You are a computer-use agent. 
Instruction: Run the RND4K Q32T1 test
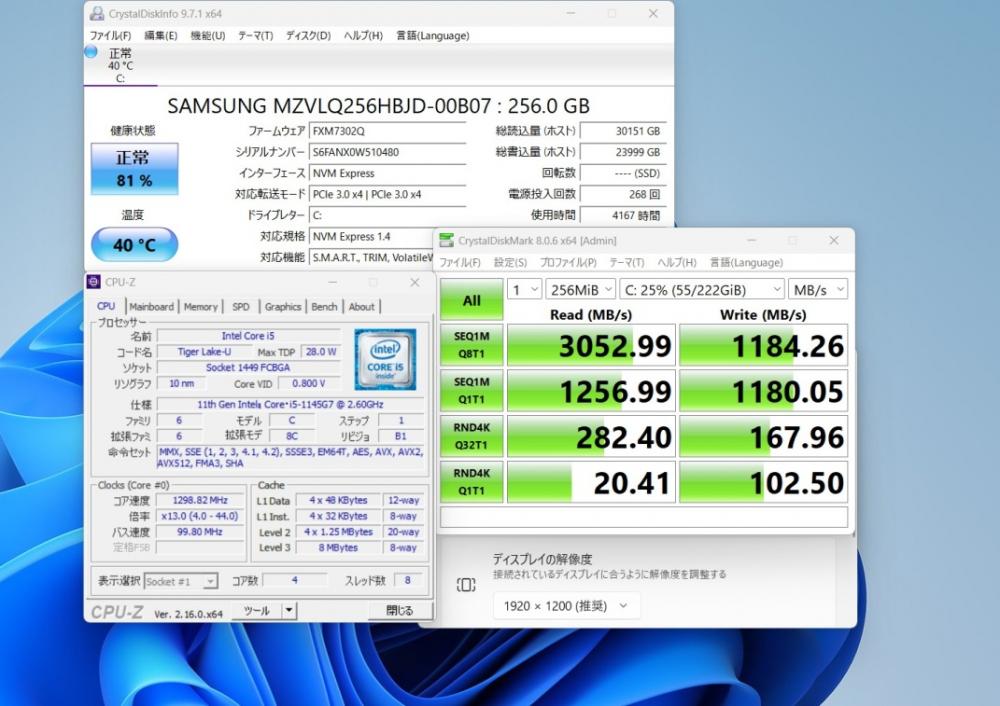(x=471, y=436)
